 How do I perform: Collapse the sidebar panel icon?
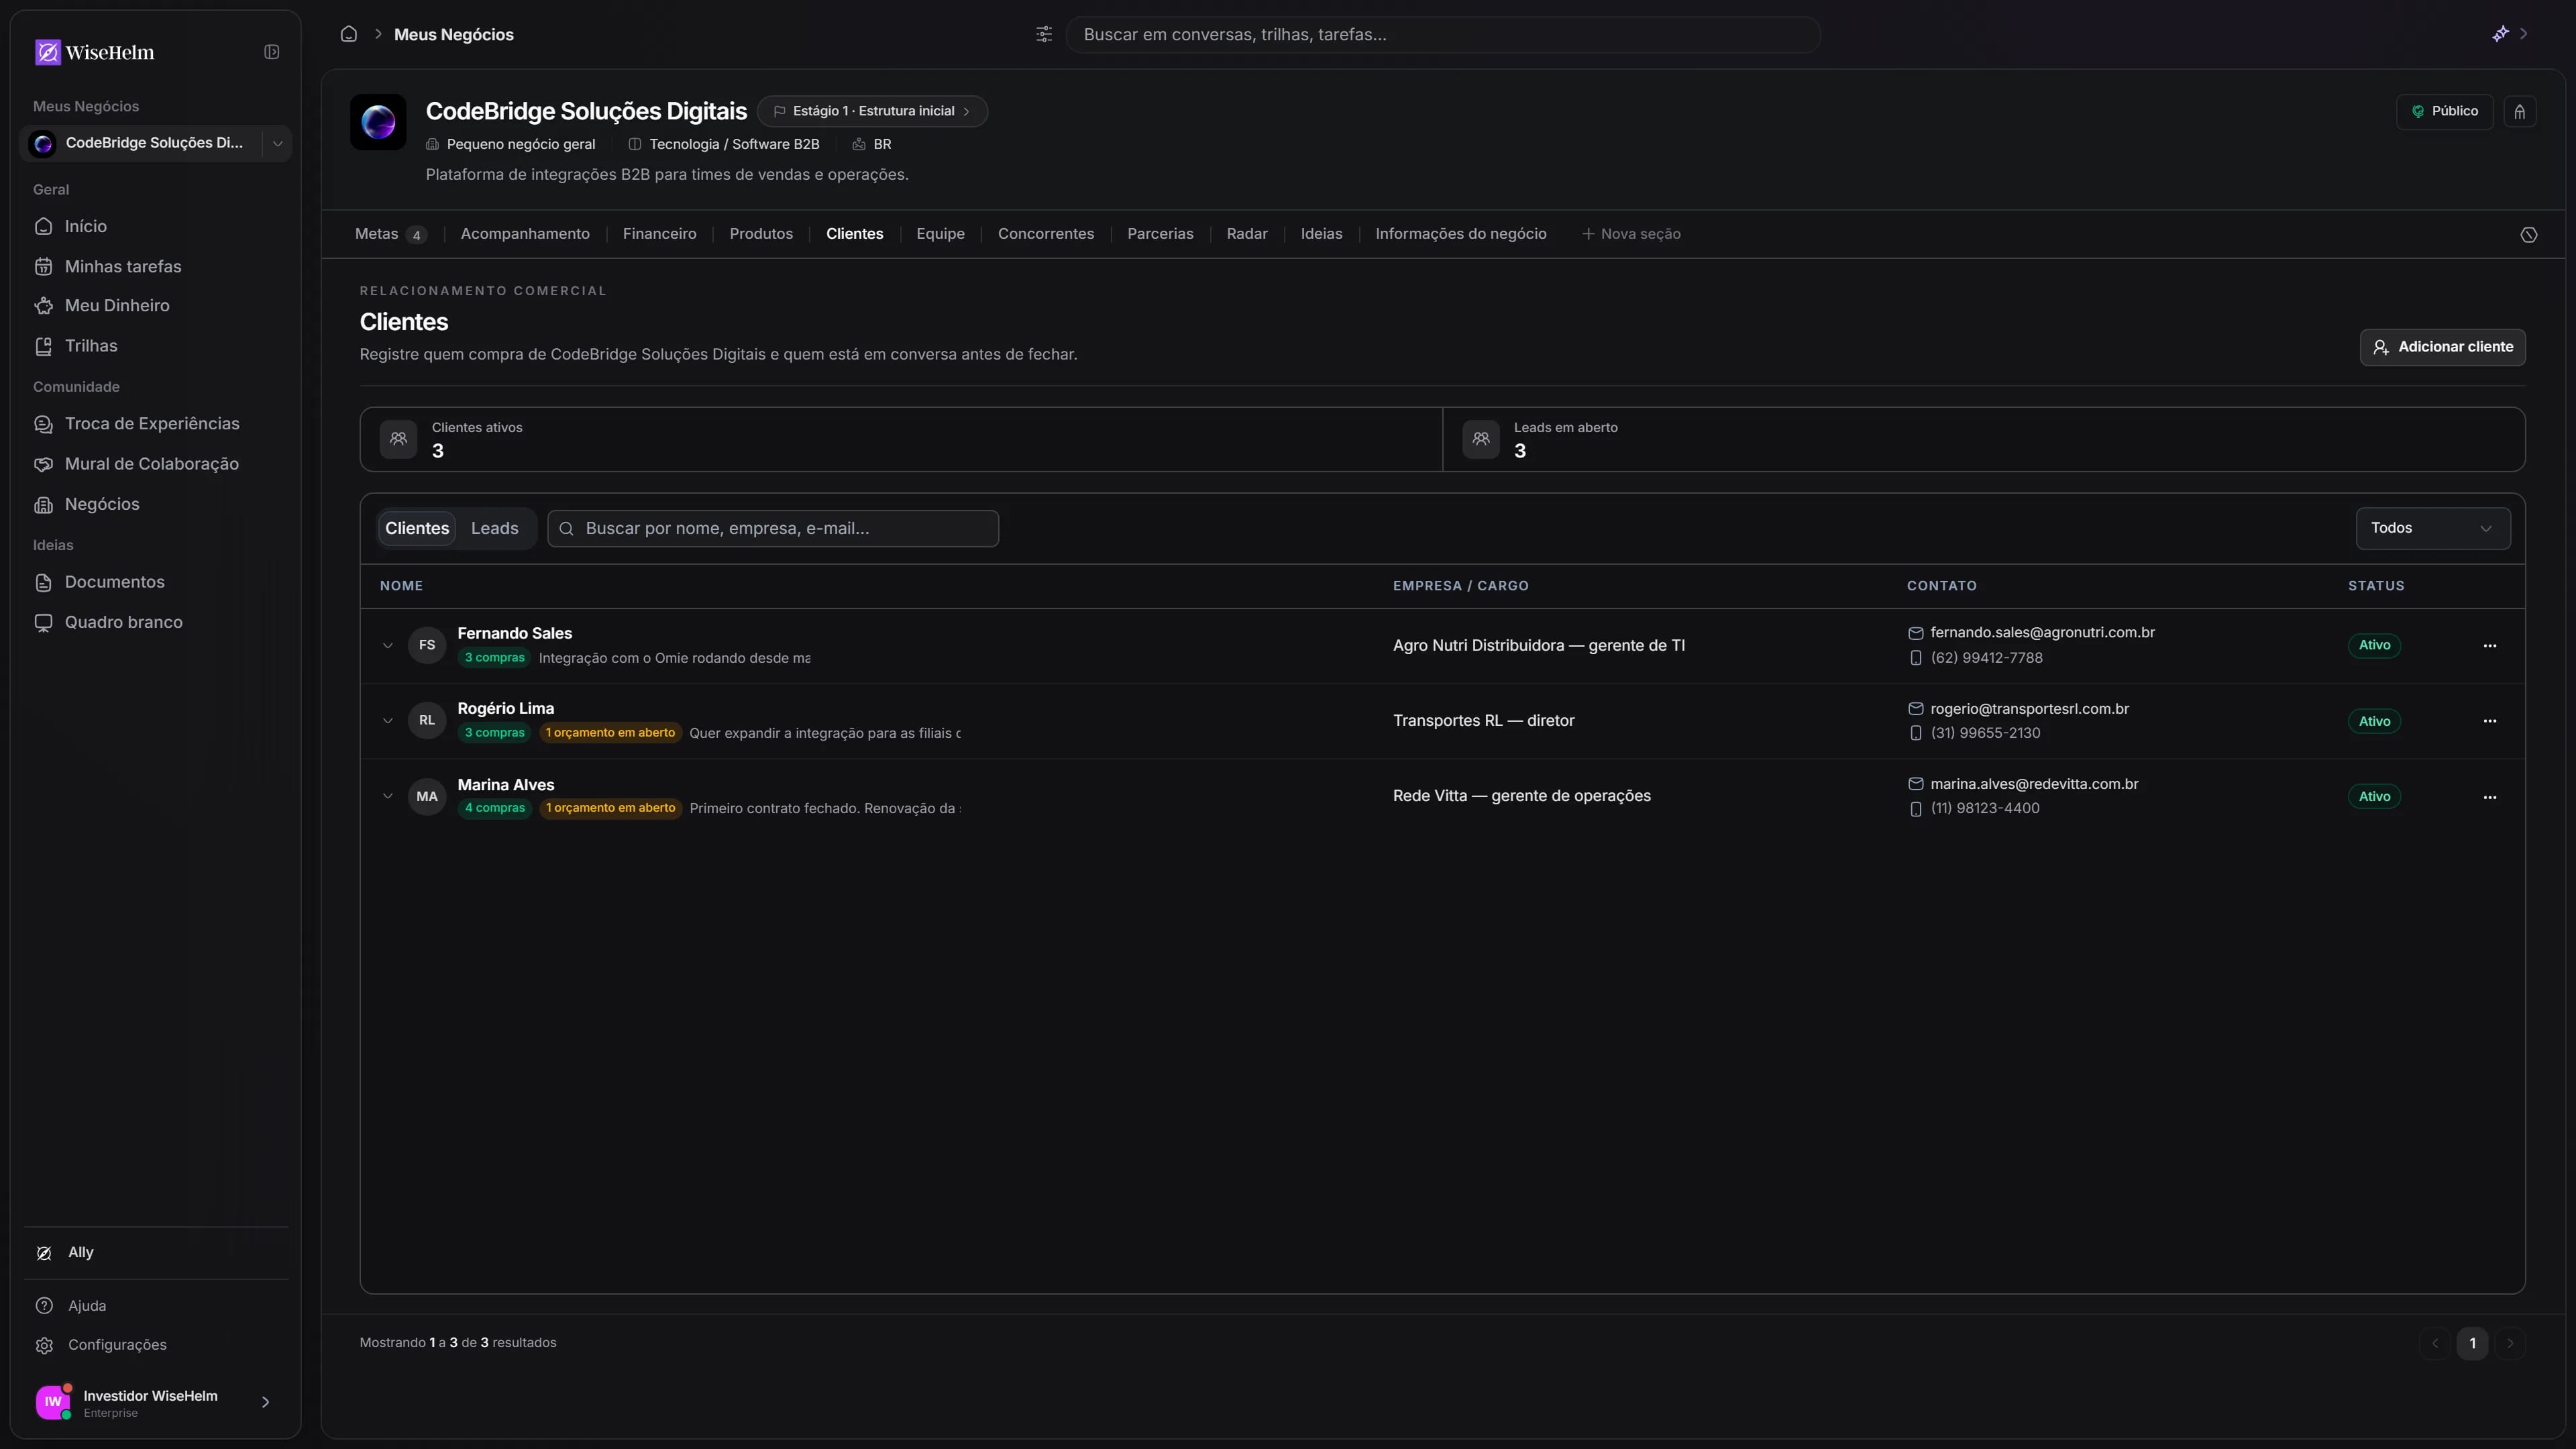click(x=271, y=52)
